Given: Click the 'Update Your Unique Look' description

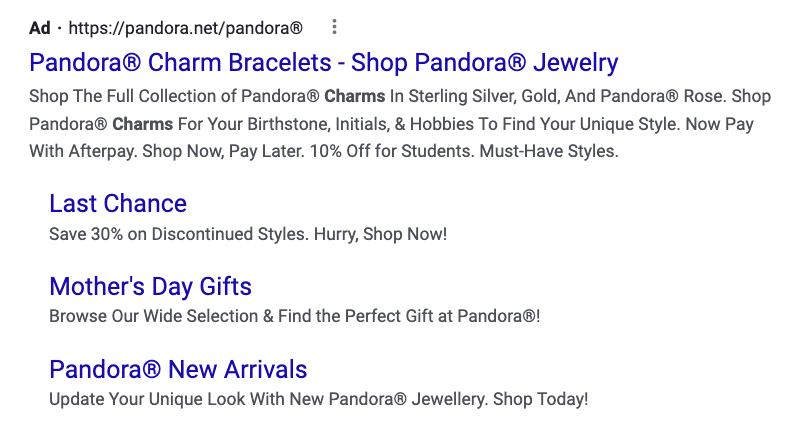Looking at the screenshot, I should pos(149,399).
